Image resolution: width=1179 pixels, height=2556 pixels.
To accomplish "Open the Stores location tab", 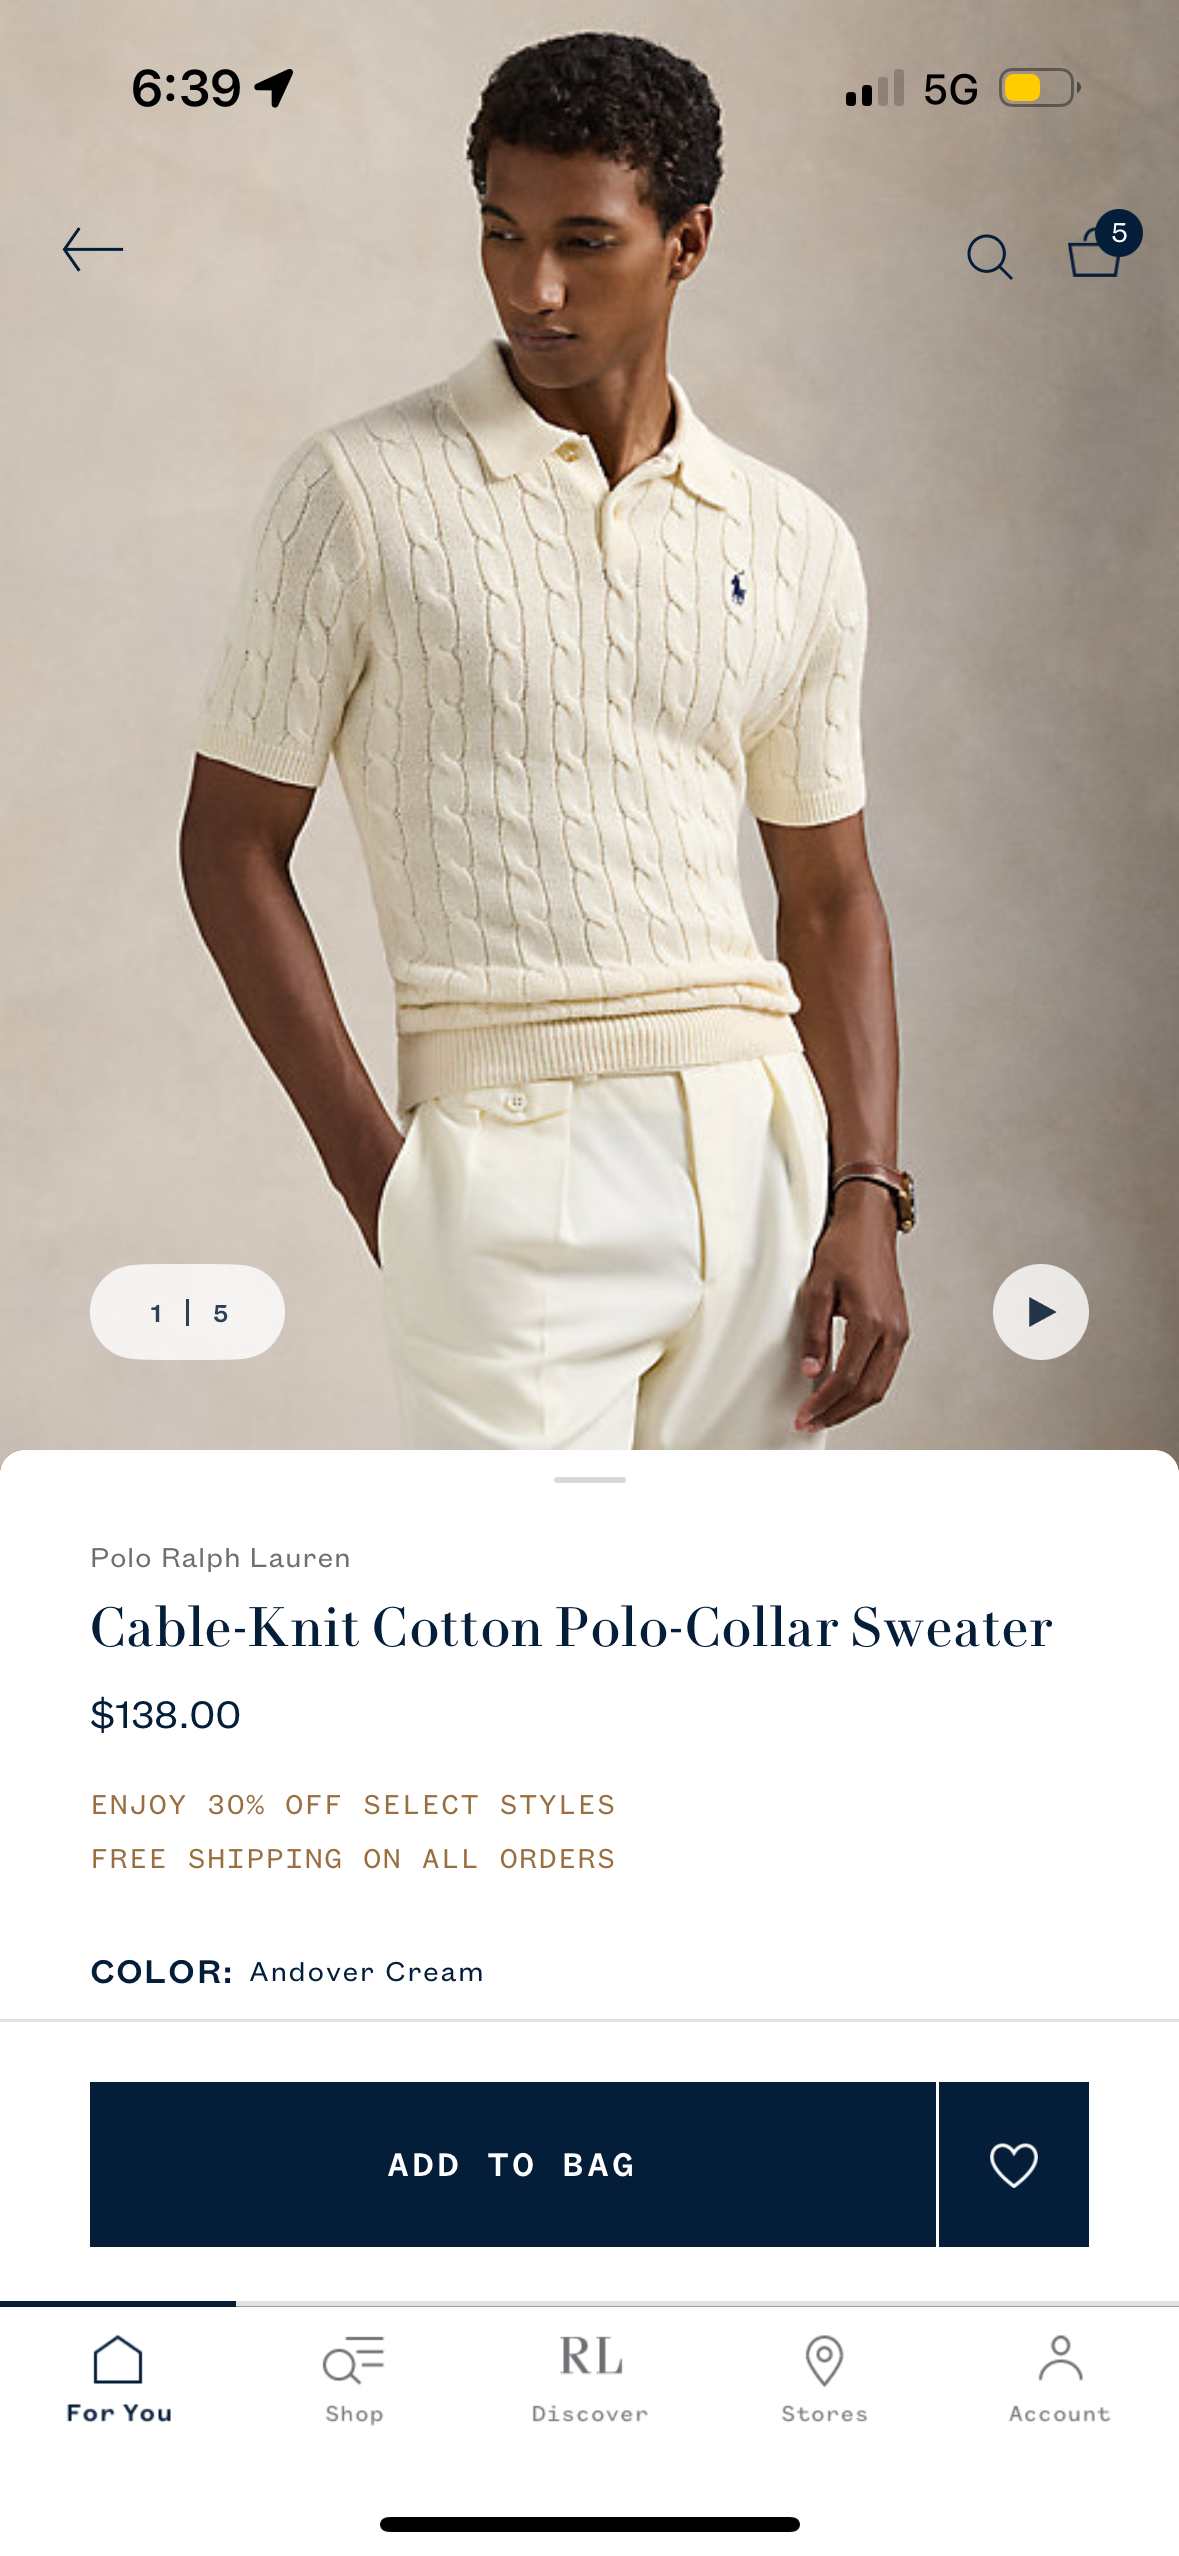I will tap(824, 2380).
